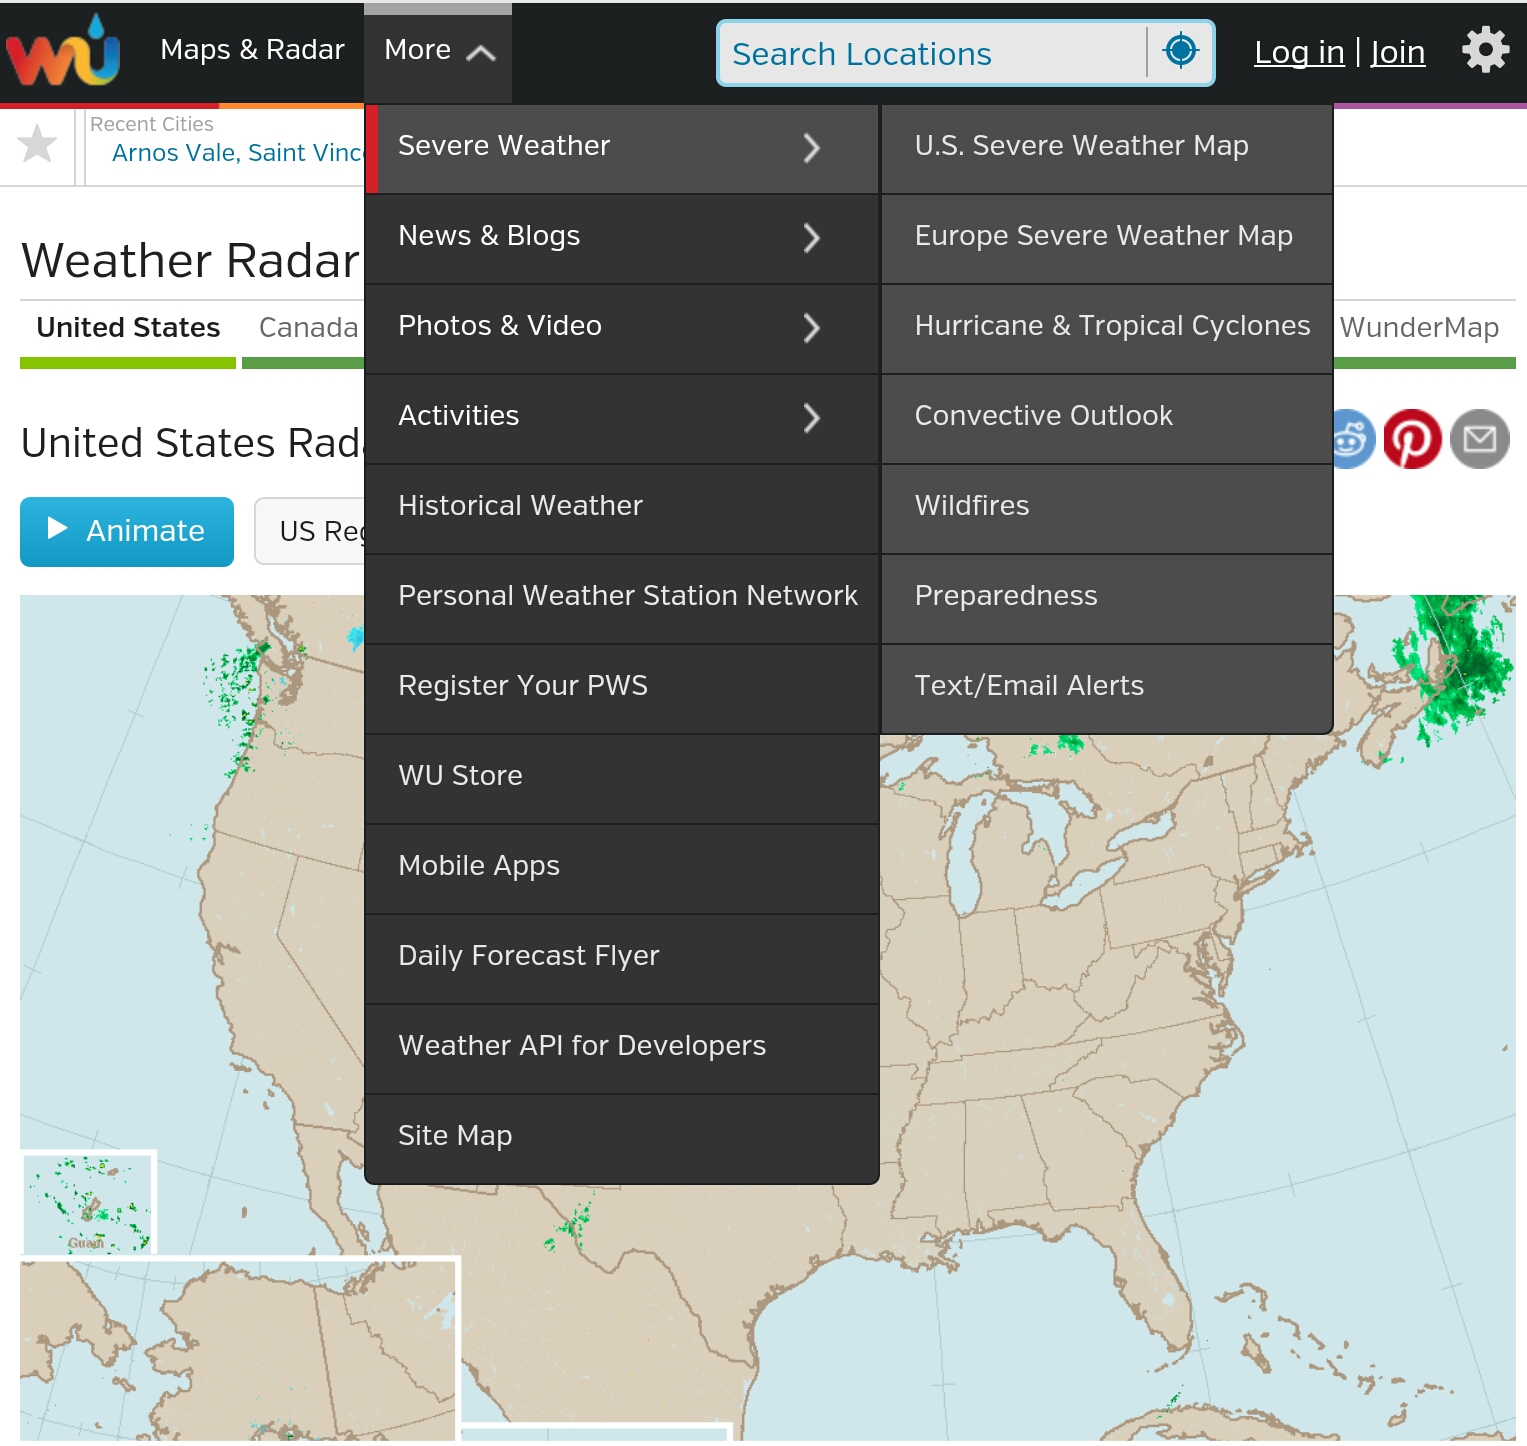The width and height of the screenshot is (1527, 1446).
Task: Click the Guam radar inset map
Action: coord(88,1201)
